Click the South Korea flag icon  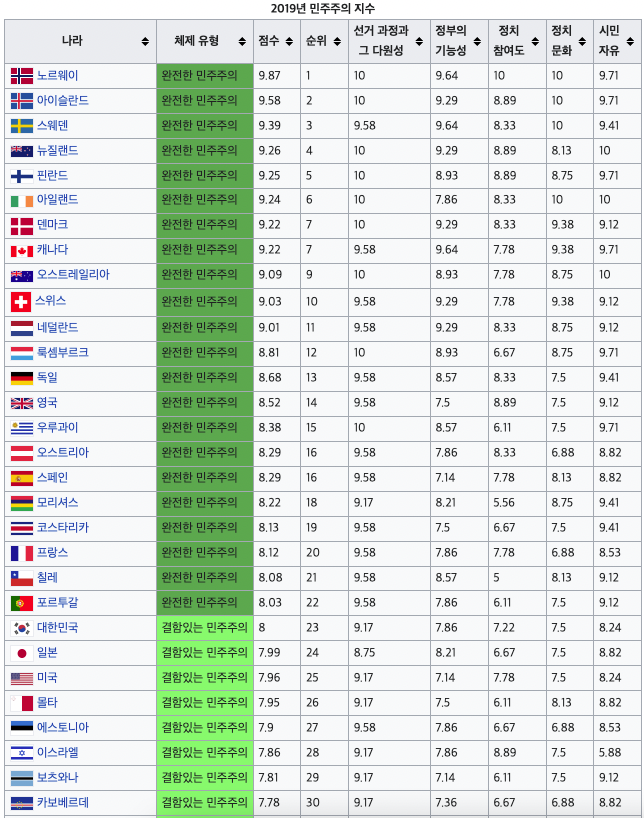click(x=21, y=629)
